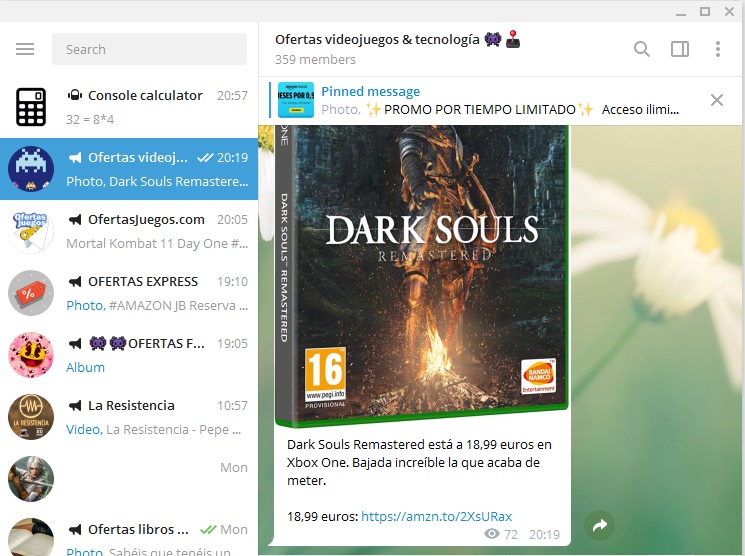Click the megaphone icon beside OfertasJuegos.com
The height and width of the screenshot is (556, 745).
75,220
